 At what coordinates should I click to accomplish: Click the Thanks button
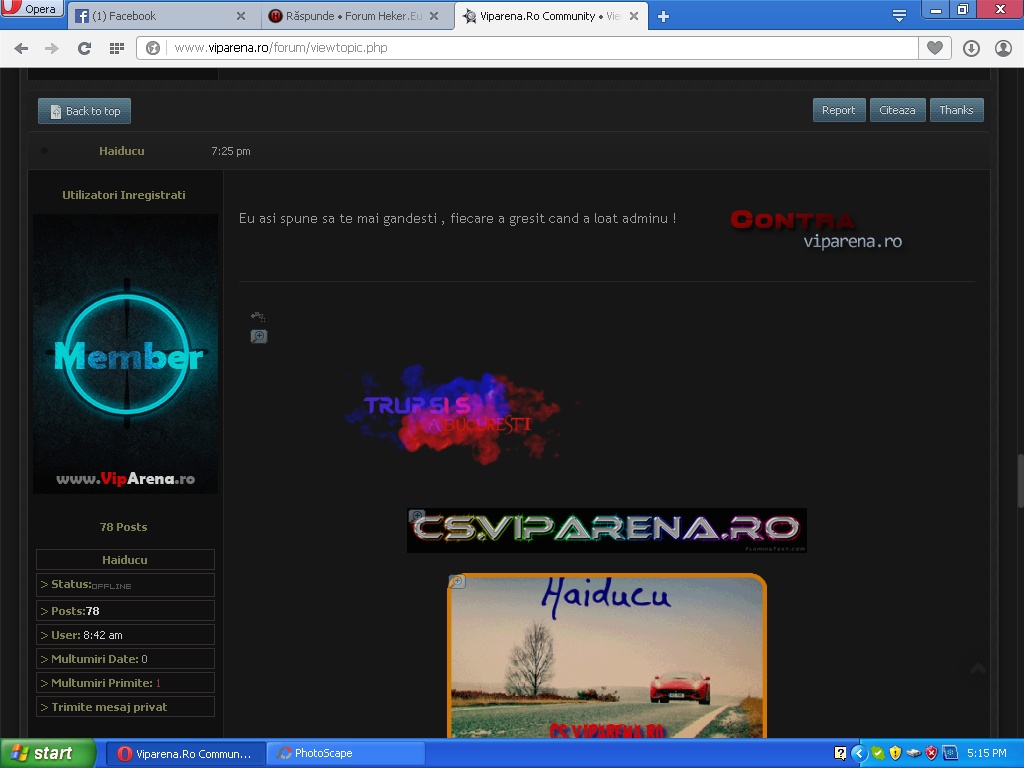[x=956, y=110]
